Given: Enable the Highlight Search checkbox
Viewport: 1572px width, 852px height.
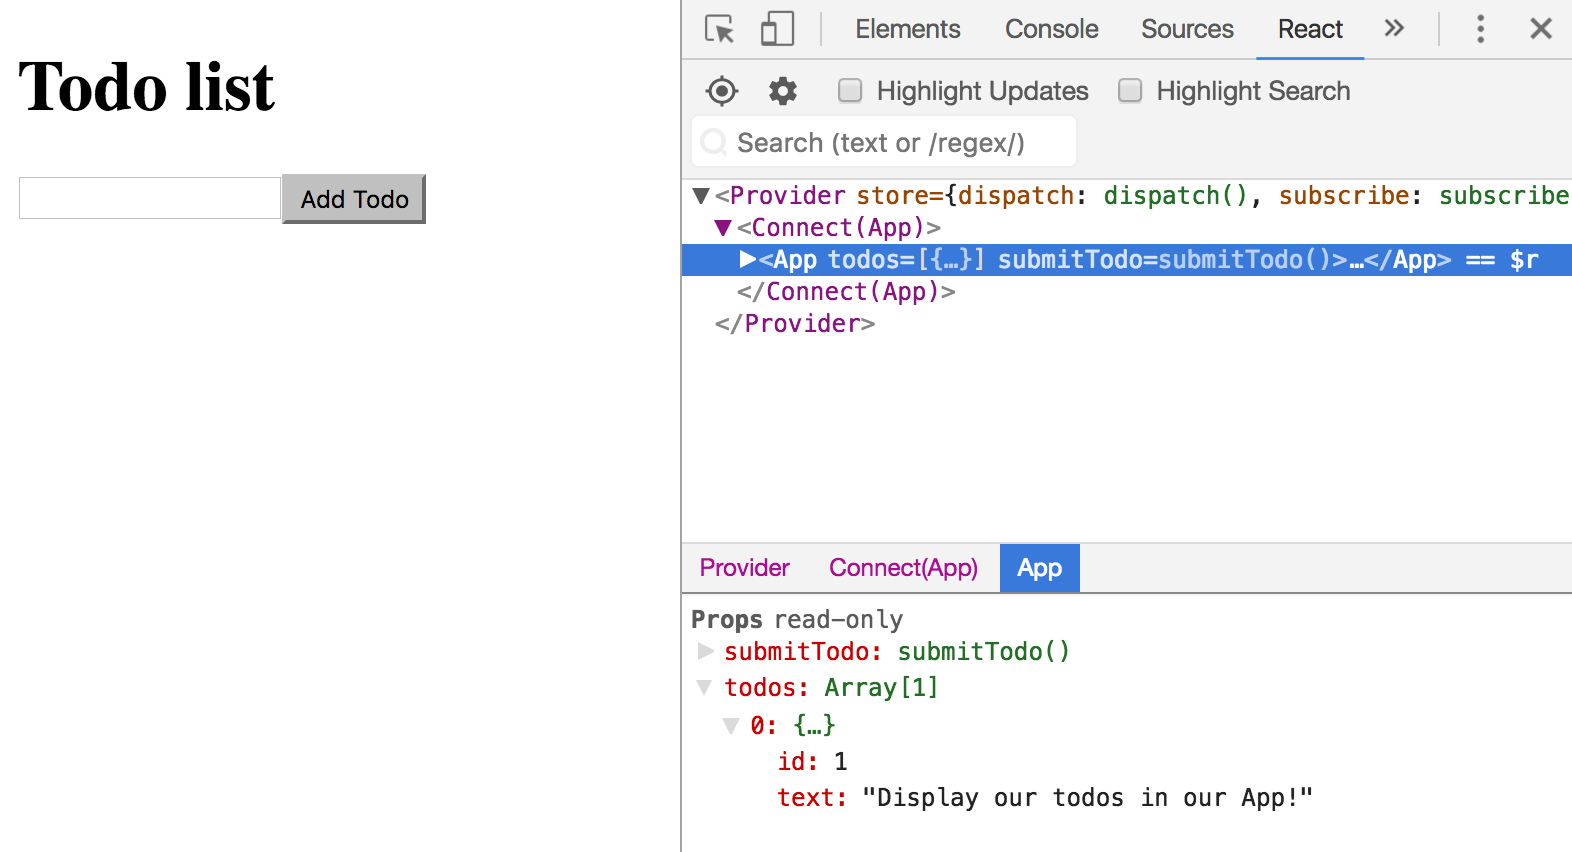Looking at the screenshot, I should click(x=1130, y=91).
